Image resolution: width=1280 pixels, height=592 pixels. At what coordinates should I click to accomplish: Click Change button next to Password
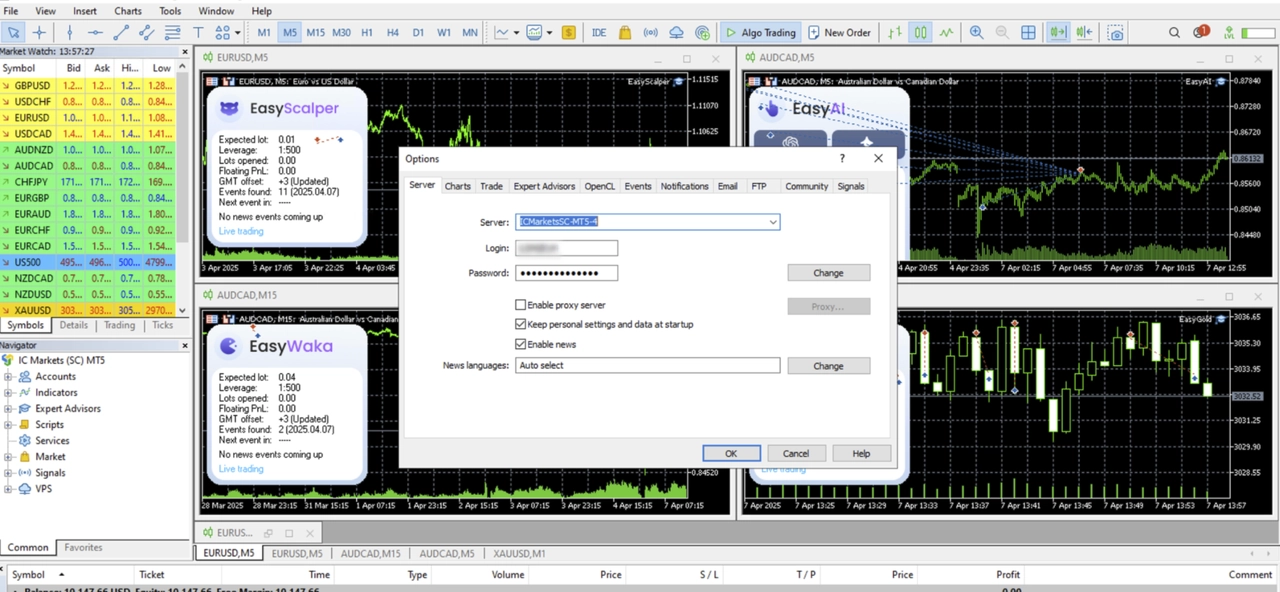tap(828, 273)
